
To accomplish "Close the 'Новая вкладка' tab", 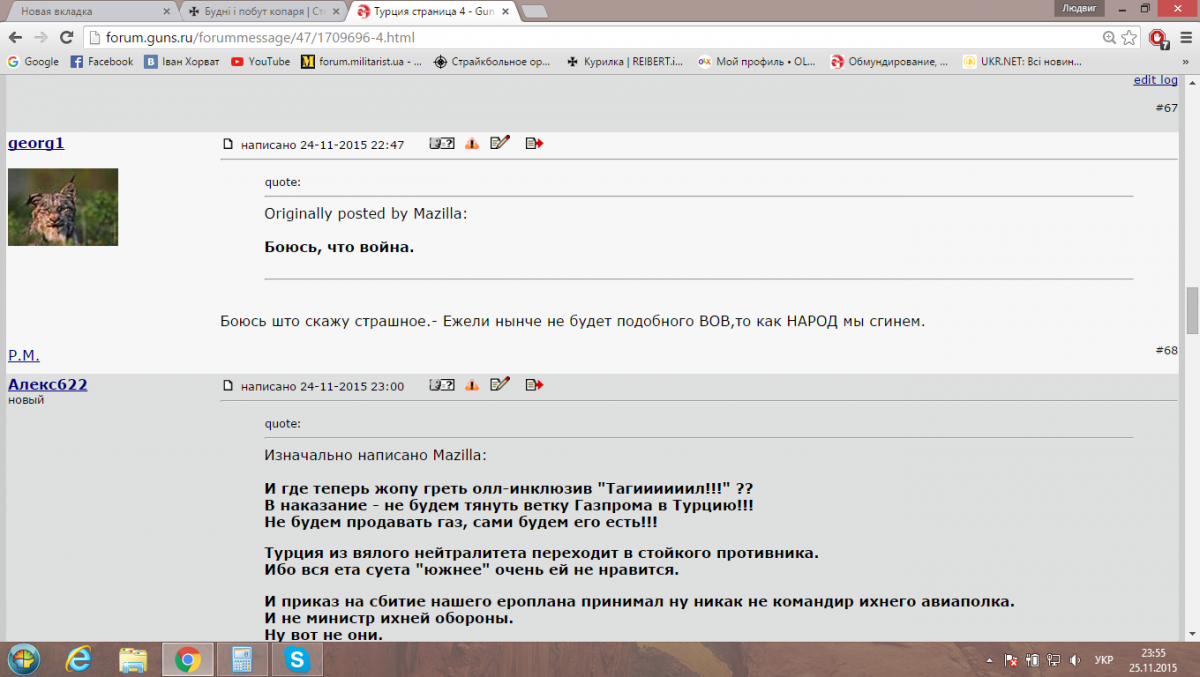I will pos(166,12).
